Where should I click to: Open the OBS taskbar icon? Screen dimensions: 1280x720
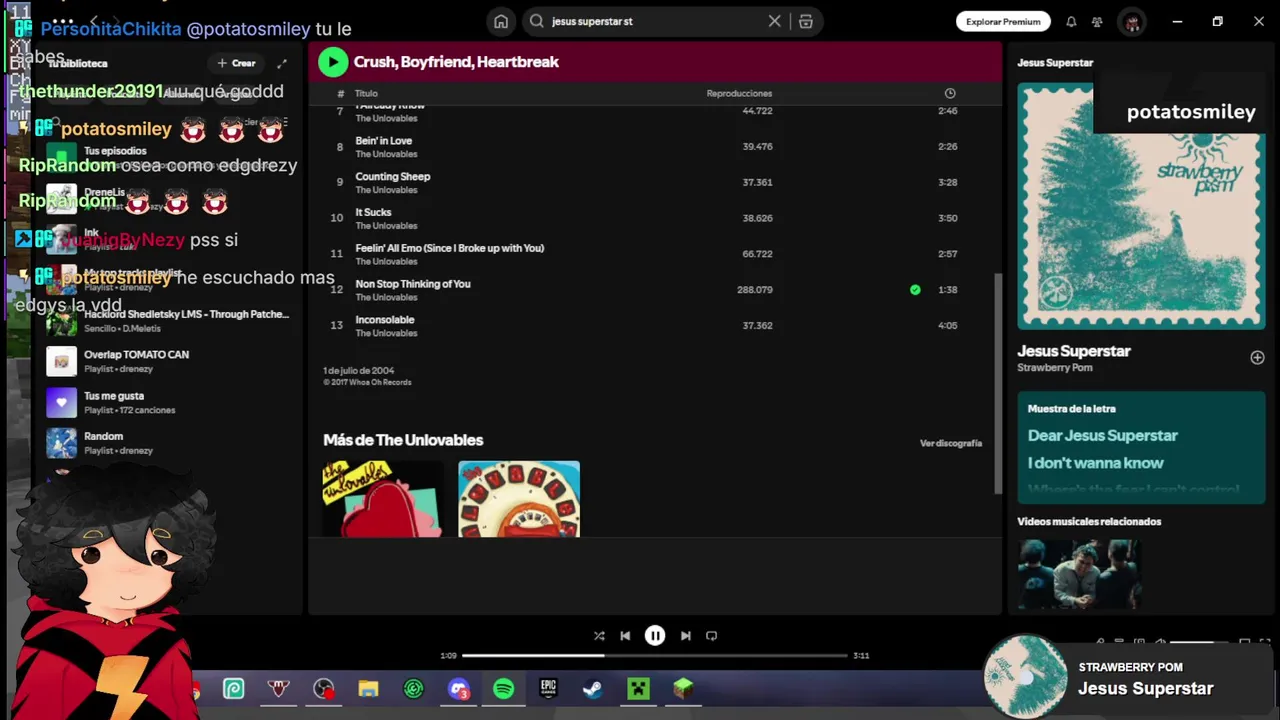323,689
